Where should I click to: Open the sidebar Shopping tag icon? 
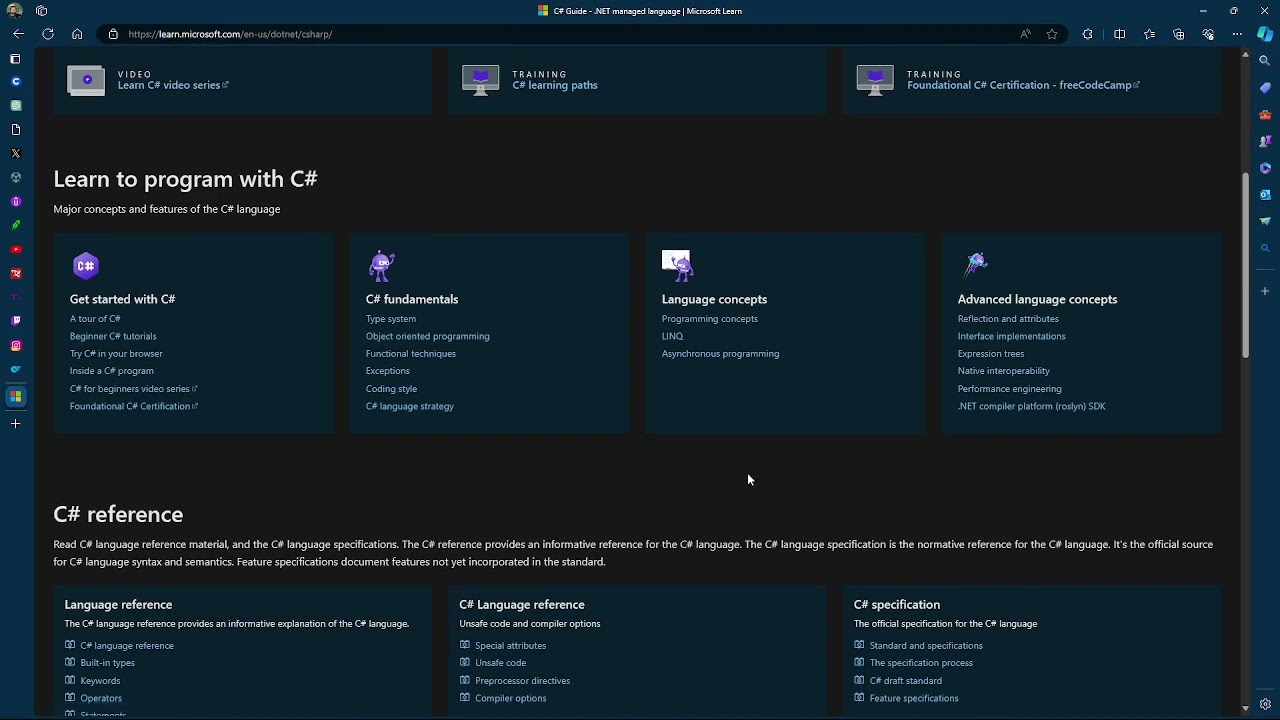(1265, 88)
